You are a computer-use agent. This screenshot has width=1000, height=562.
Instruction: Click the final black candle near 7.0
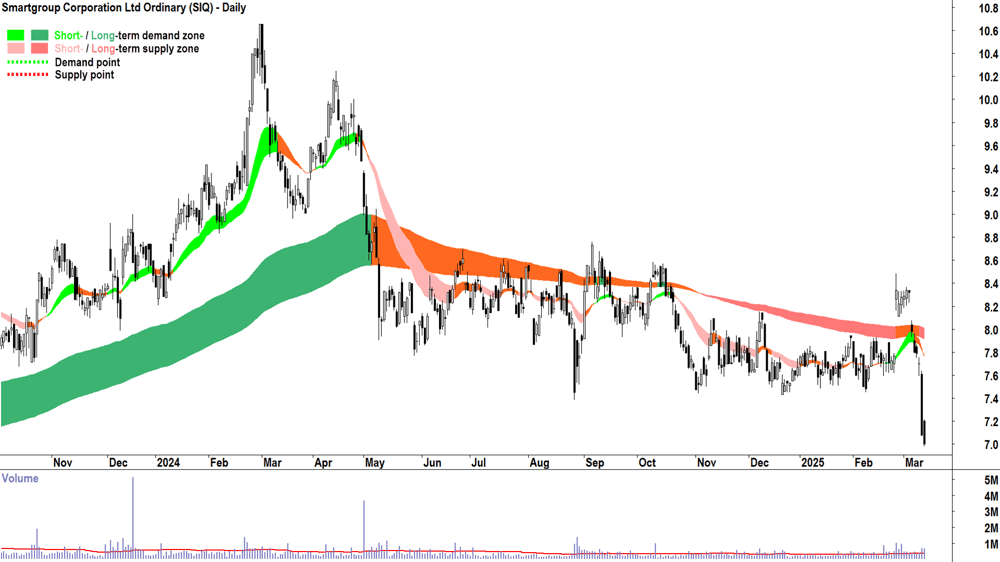pyautogui.click(x=924, y=433)
